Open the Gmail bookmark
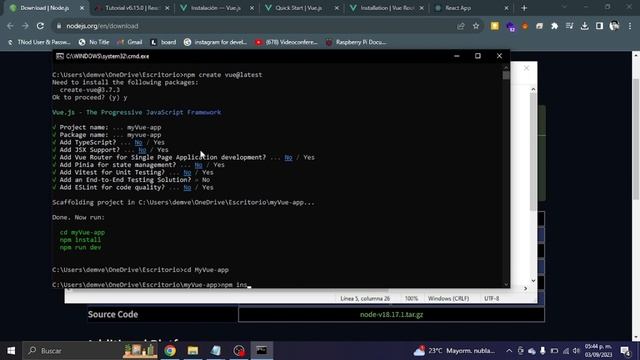 [x=130, y=42]
